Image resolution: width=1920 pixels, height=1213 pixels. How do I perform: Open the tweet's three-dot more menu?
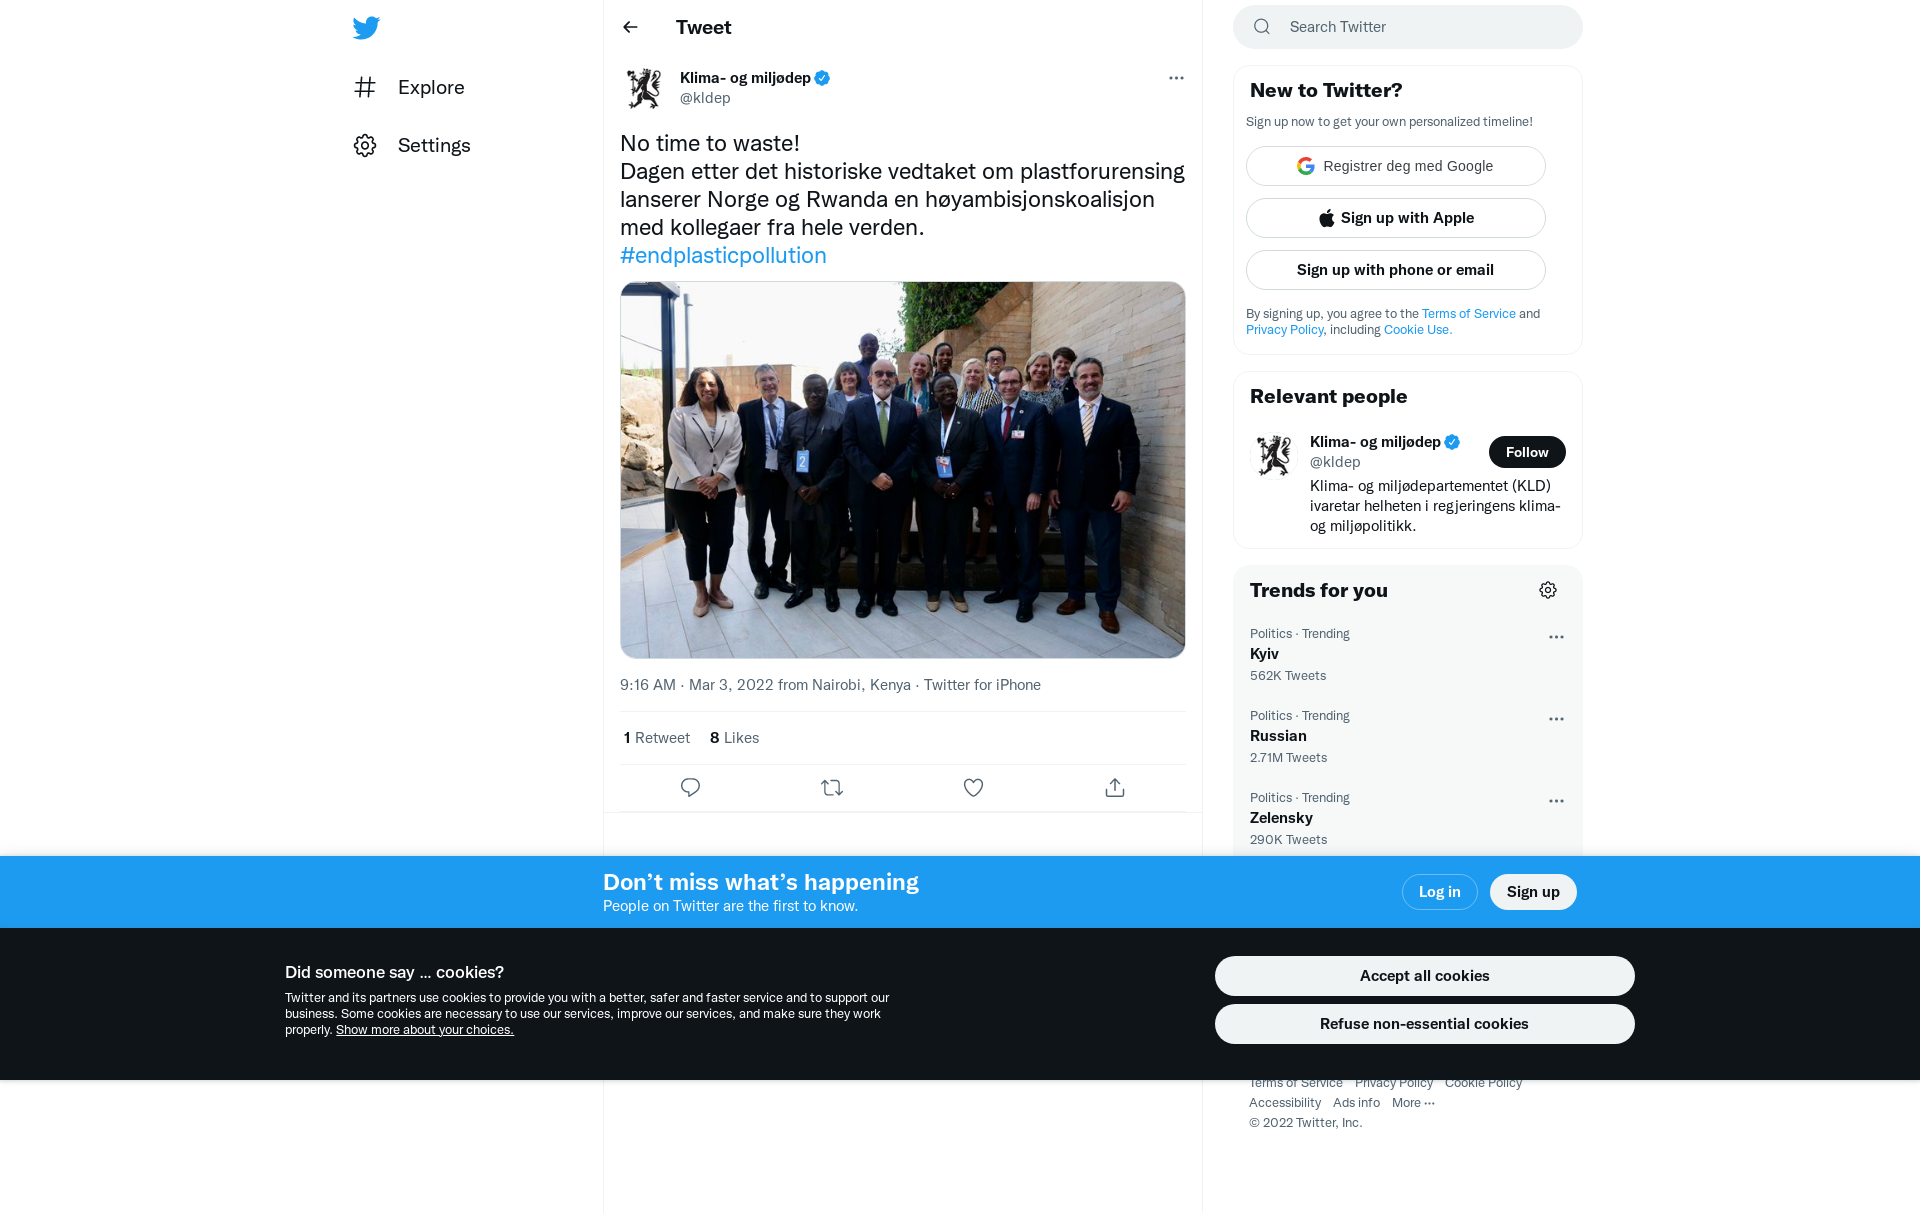(1176, 78)
